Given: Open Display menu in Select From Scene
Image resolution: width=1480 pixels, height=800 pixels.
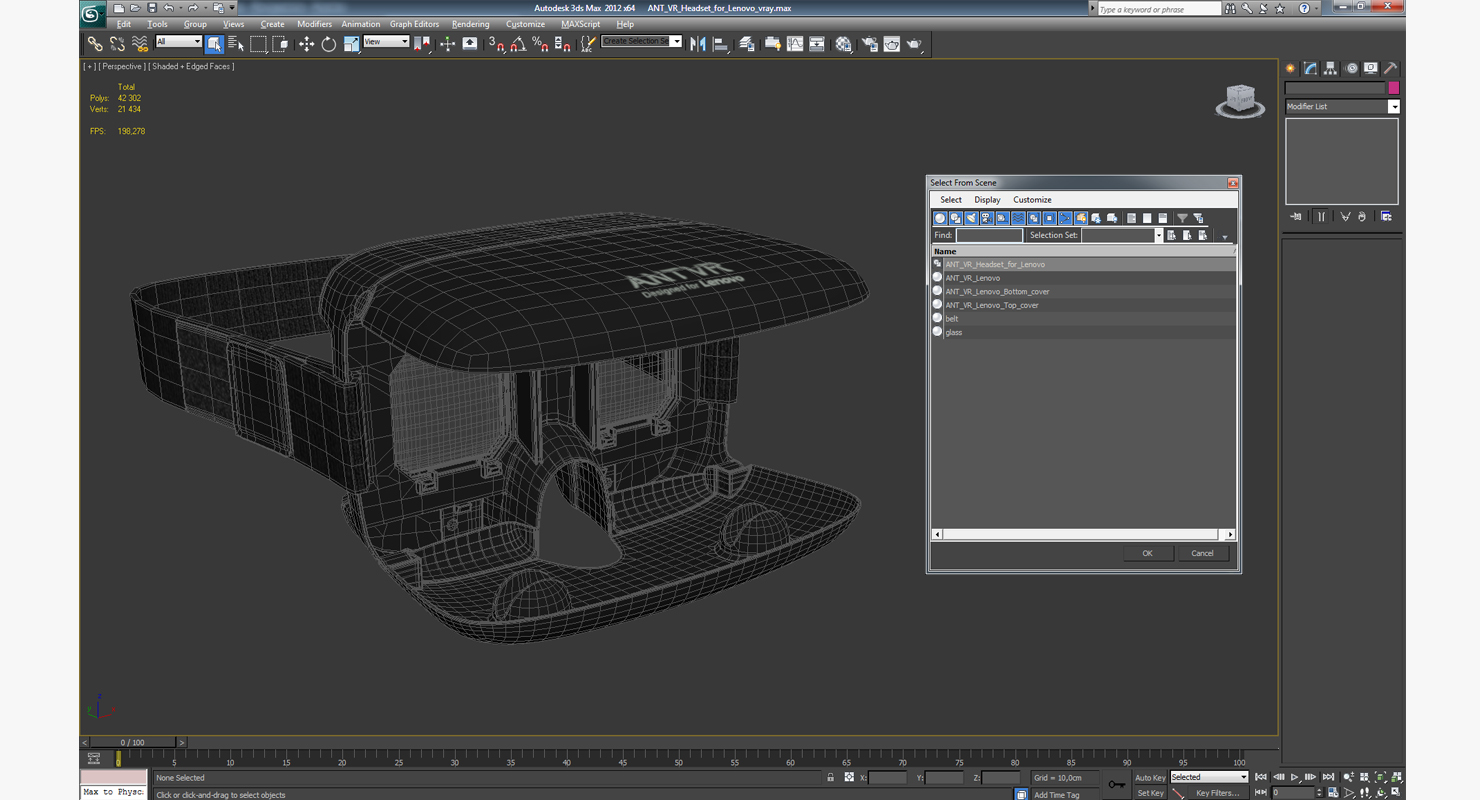Looking at the screenshot, I should 987,200.
